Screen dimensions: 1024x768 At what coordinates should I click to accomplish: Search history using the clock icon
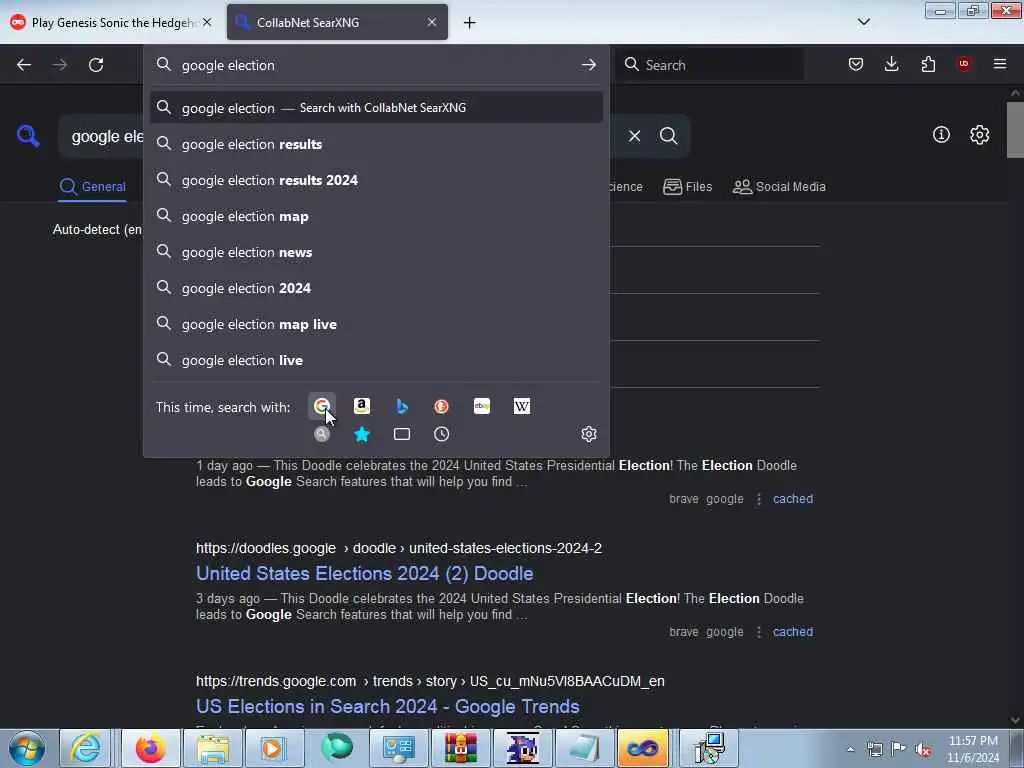[441, 434]
